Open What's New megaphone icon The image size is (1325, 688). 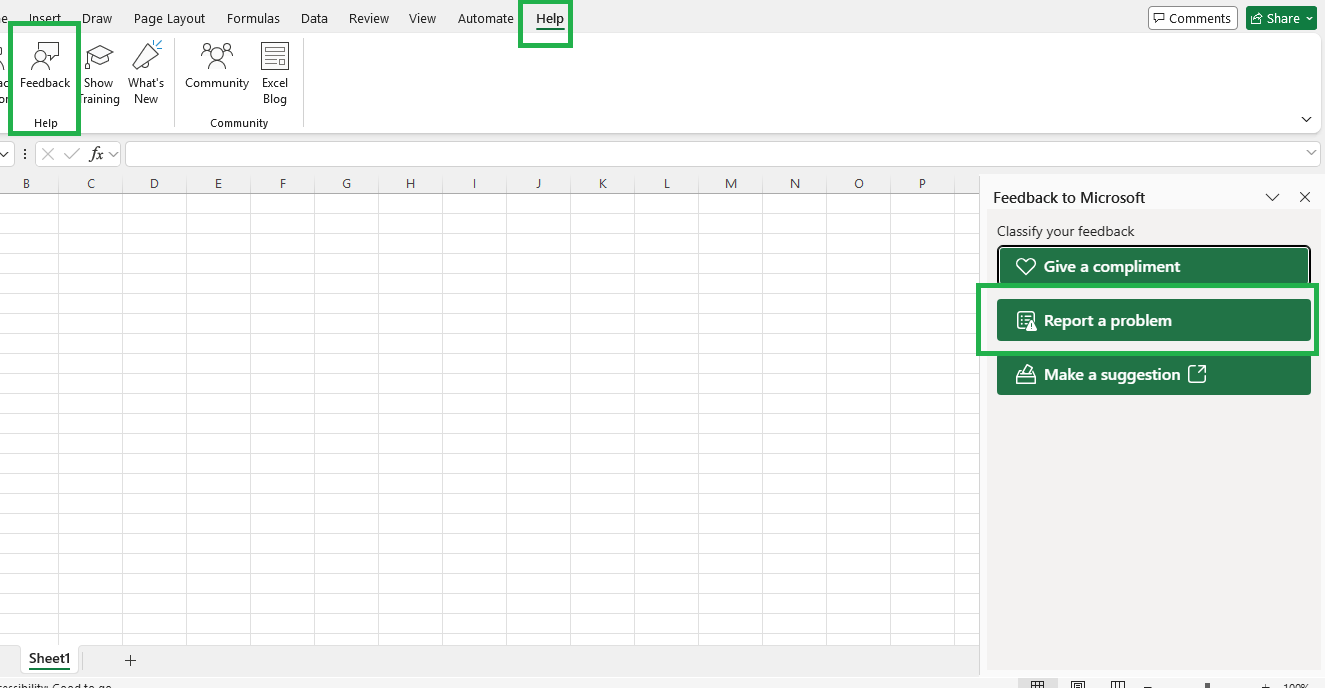[146, 55]
